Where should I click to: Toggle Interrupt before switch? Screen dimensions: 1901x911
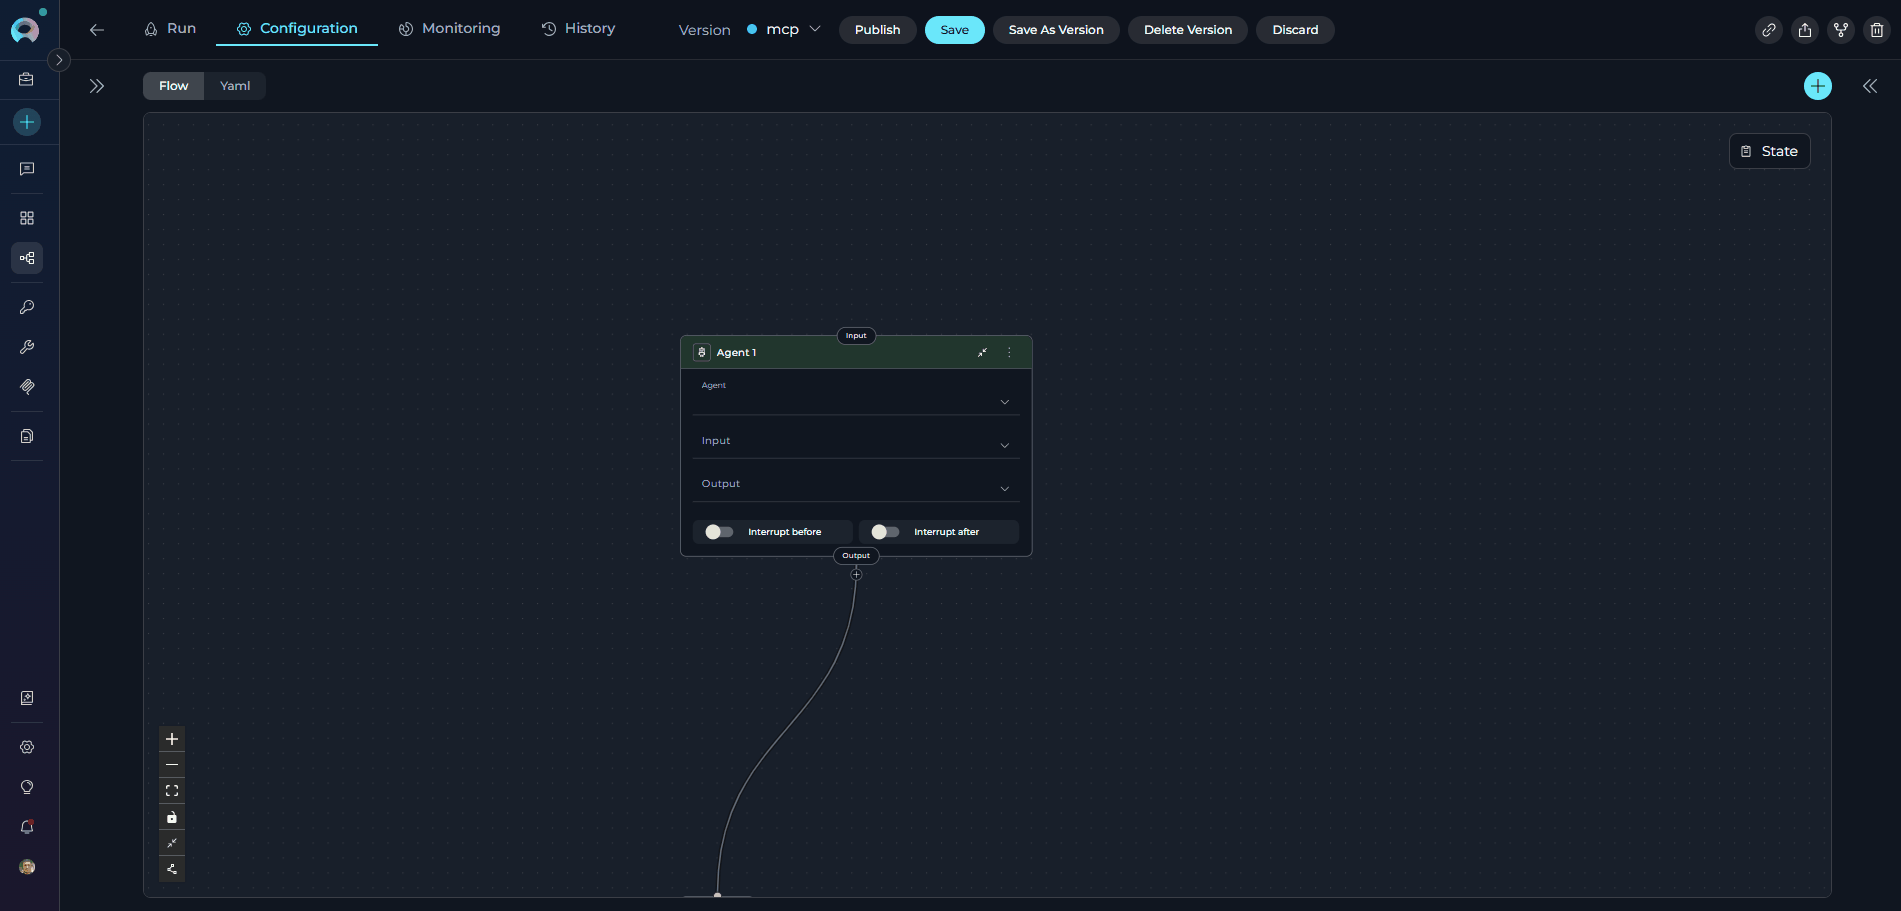pos(719,532)
